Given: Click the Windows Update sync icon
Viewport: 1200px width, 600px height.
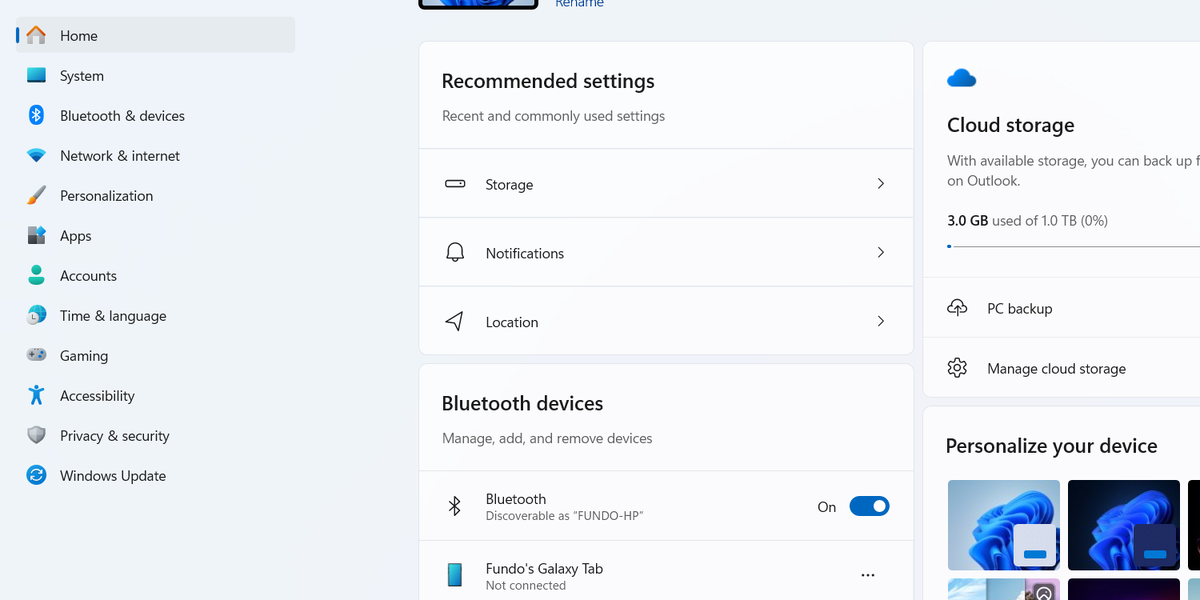Looking at the screenshot, I should click(36, 476).
